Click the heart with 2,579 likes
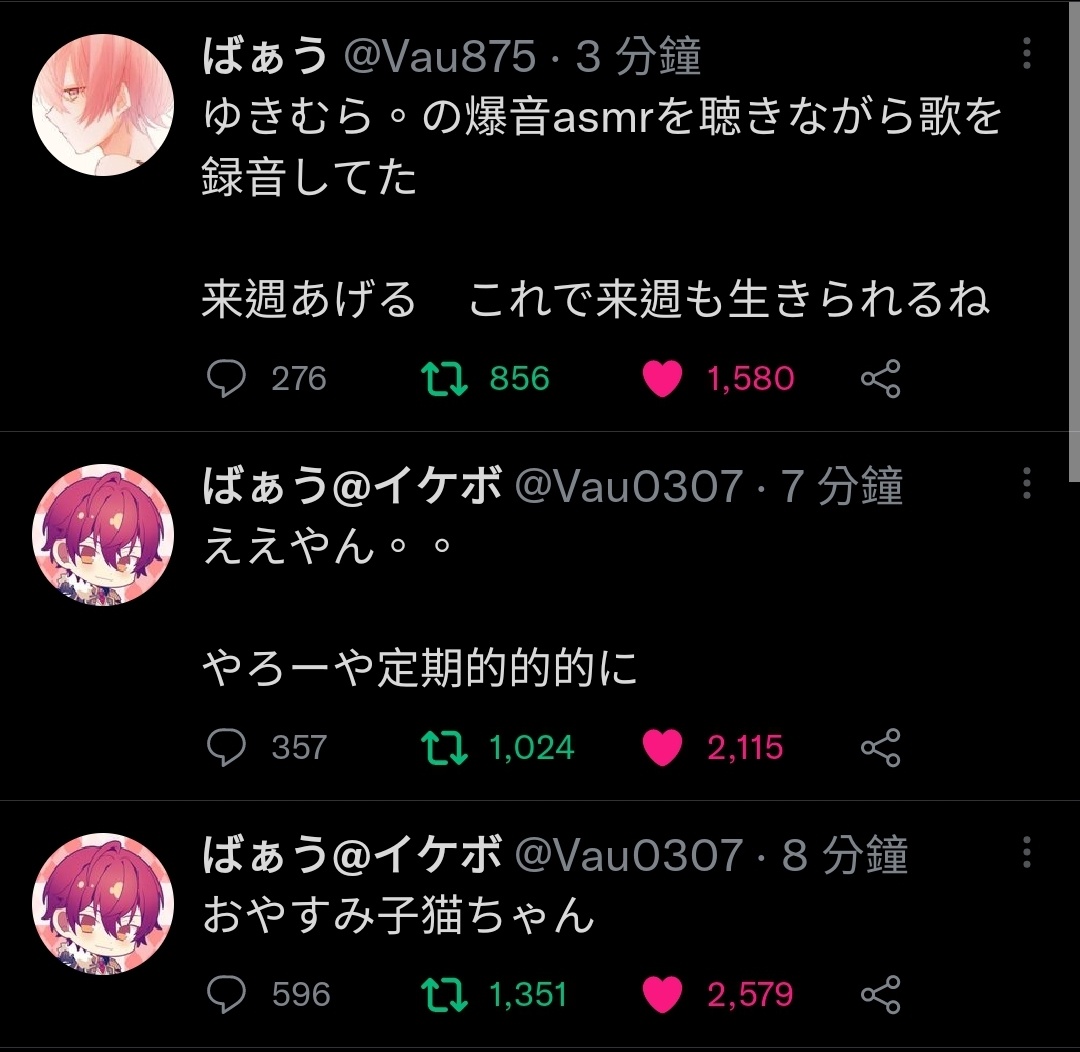Image resolution: width=1080 pixels, height=1052 pixels. pyautogui.click(x=662, y=994)
